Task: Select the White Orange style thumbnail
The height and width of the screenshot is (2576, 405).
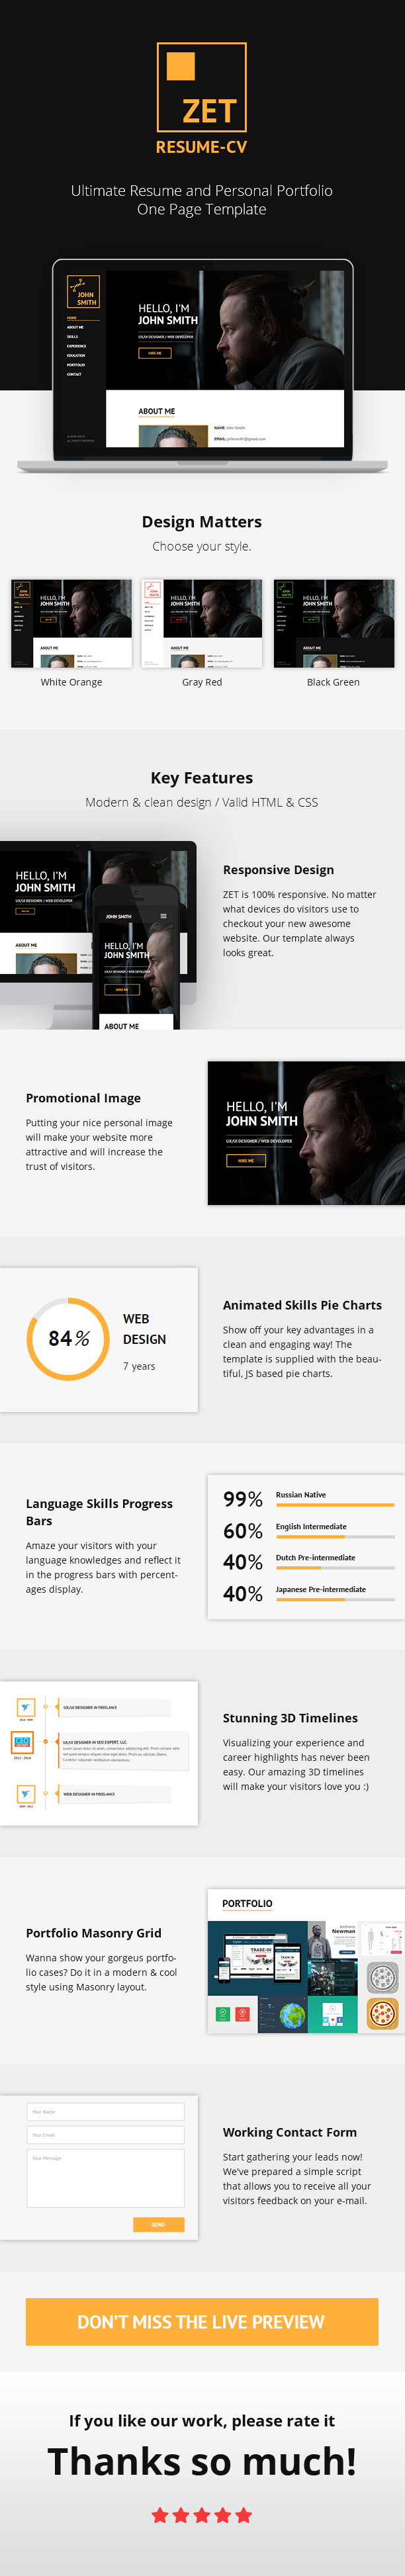Action: click(71, 623)
